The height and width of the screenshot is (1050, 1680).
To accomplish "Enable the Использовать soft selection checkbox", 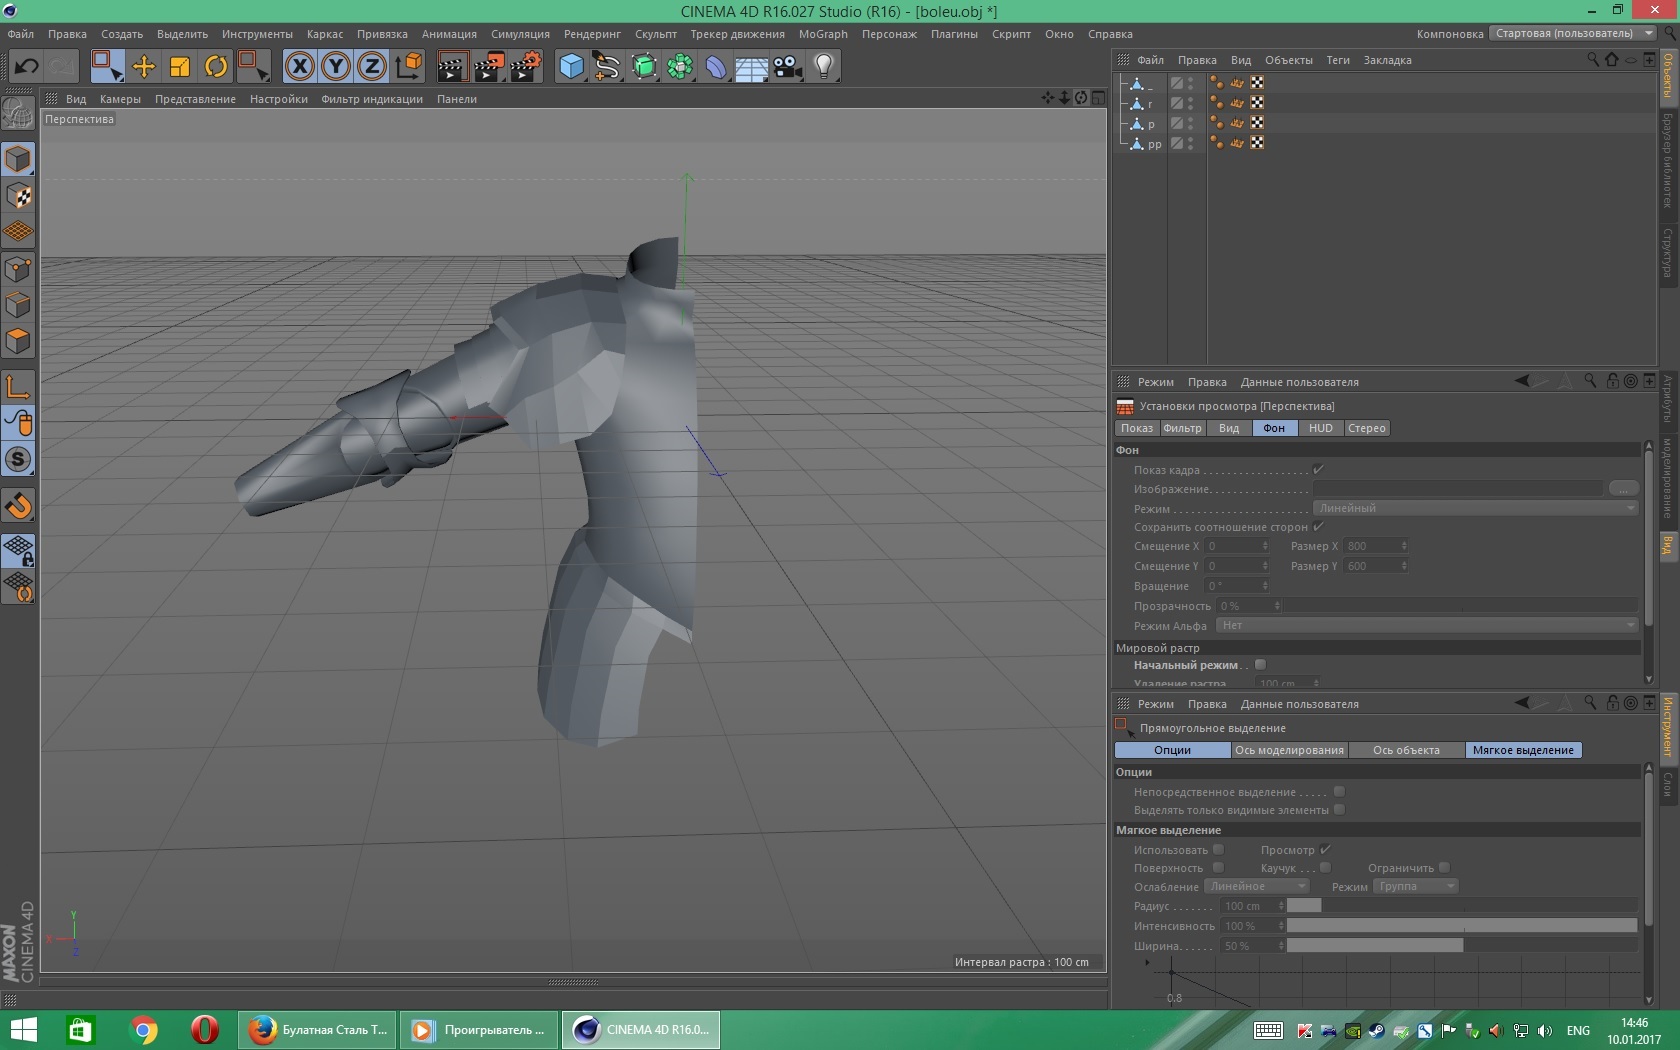I will click(x=1218, y=849).
